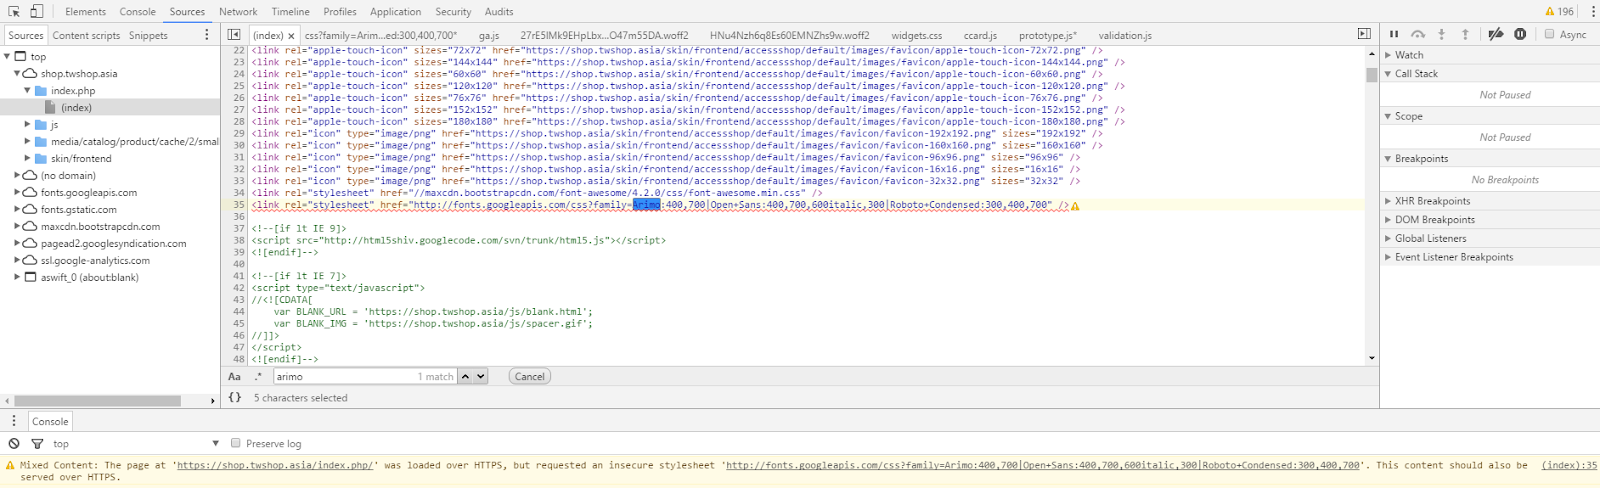
Task: Open Security panel
Action: (453, 12)
